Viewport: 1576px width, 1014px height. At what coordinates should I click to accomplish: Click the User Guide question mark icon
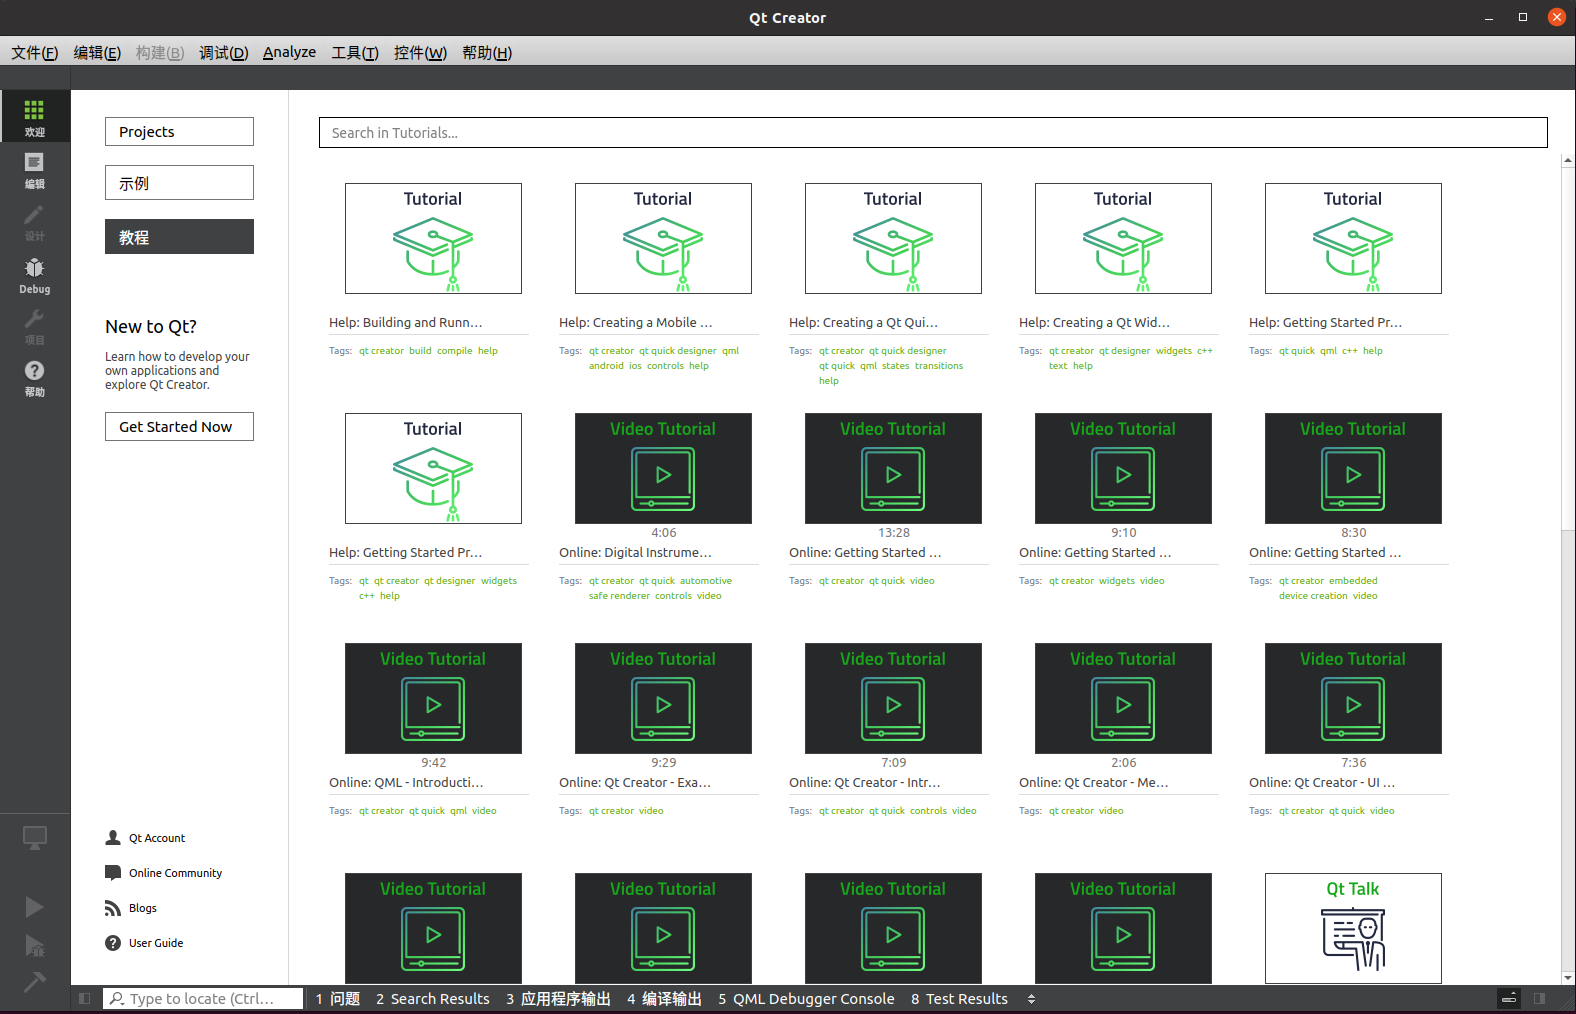pyautogui.click(x=113, y=943)
